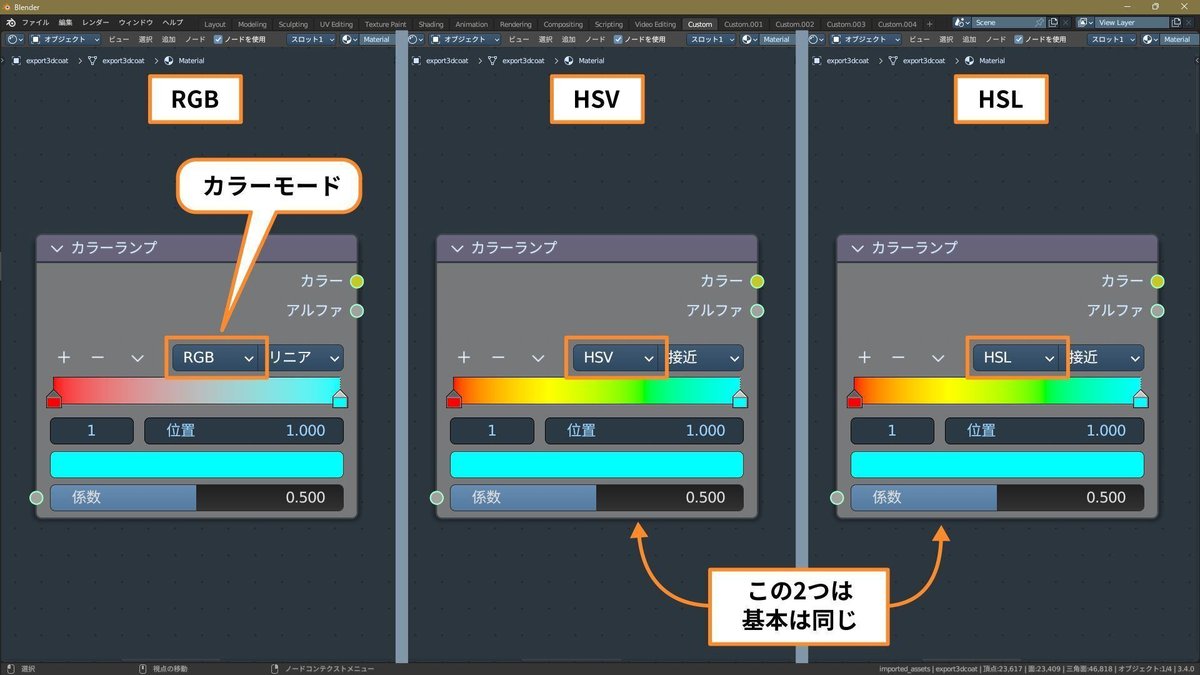1200x675 pixels.
Task: Add a new view layer with the copy icon
Action: (1178, 22)
